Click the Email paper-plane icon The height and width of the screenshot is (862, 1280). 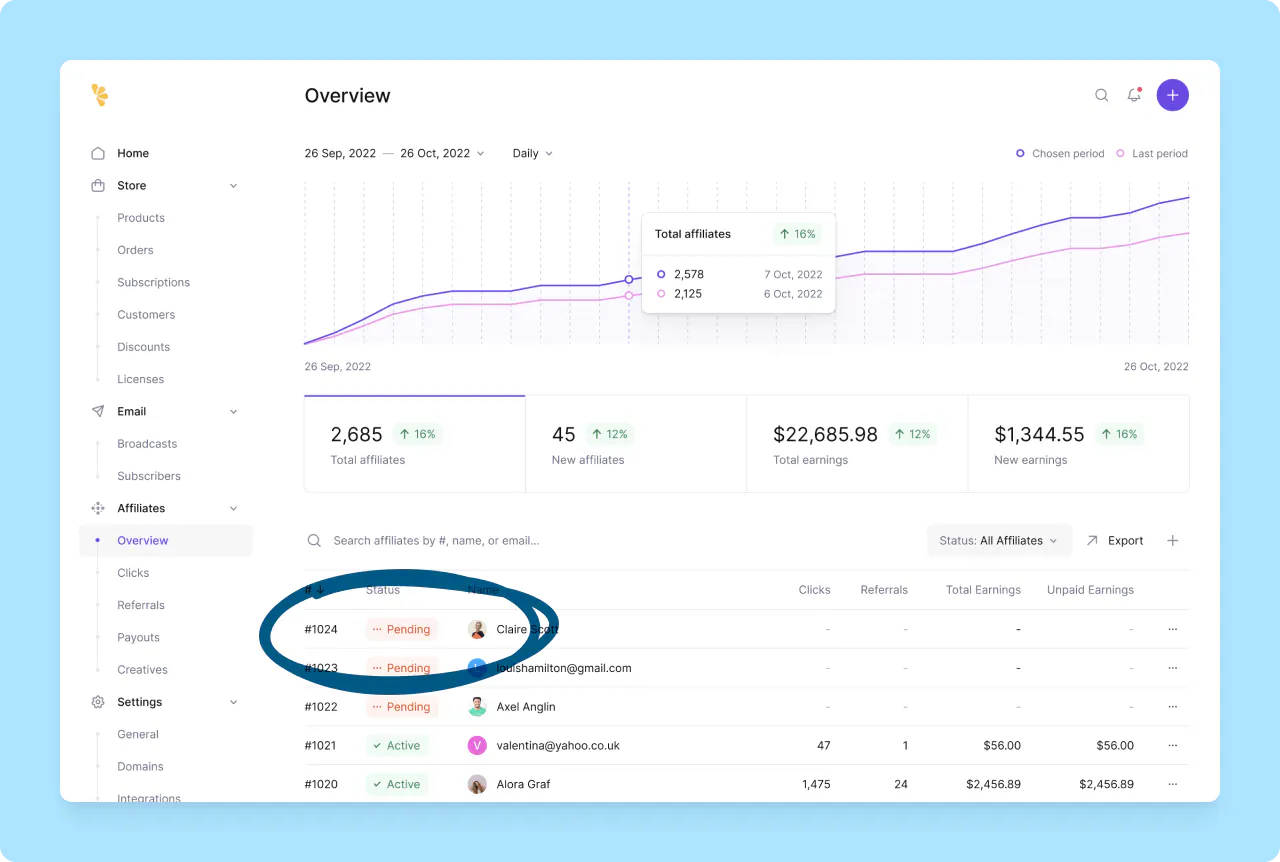98,411
